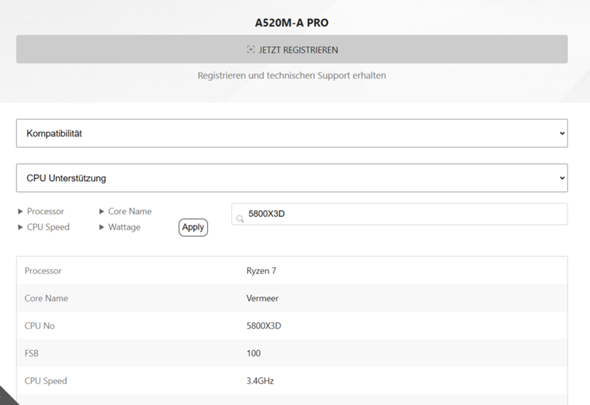Click the A520M-A PRO product title

click(292, 23)
